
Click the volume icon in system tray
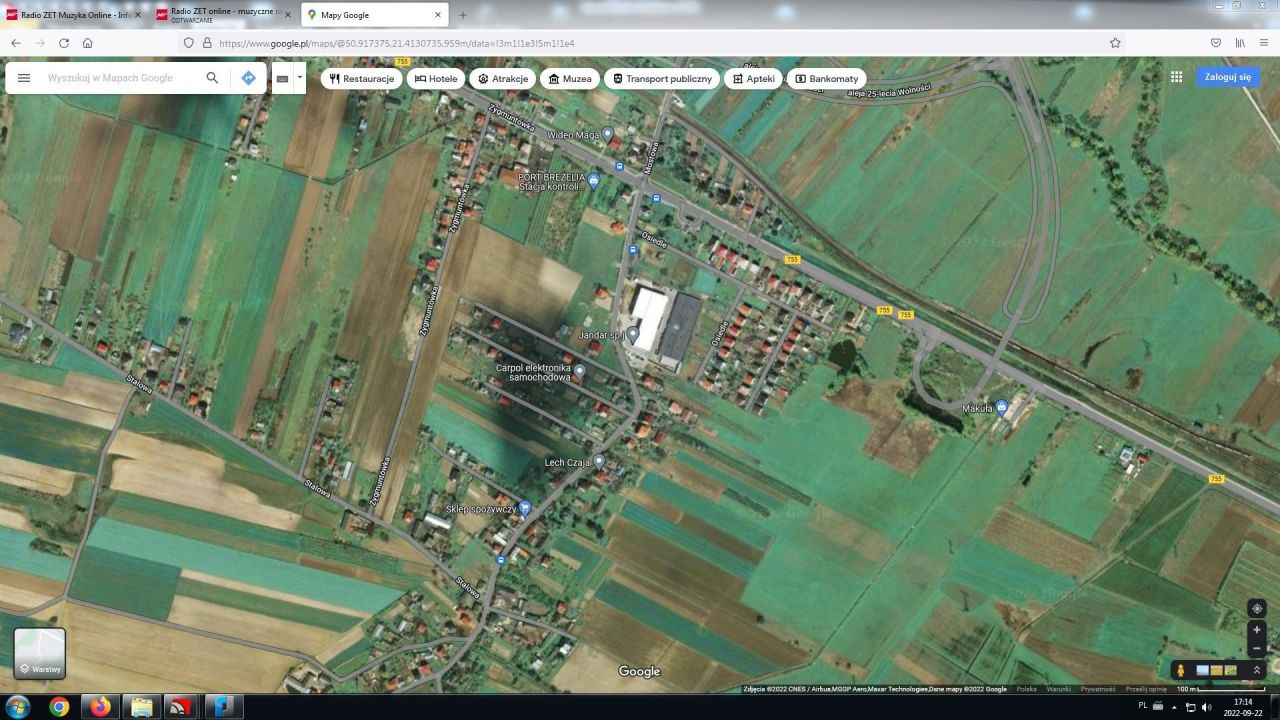pos(1207,707)
